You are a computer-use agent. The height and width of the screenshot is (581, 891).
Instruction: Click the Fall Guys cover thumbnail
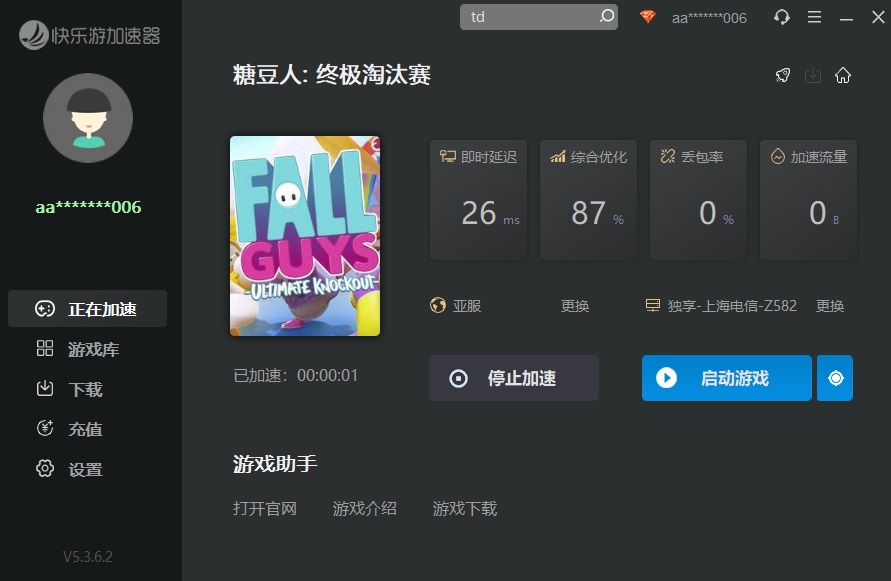305,236
